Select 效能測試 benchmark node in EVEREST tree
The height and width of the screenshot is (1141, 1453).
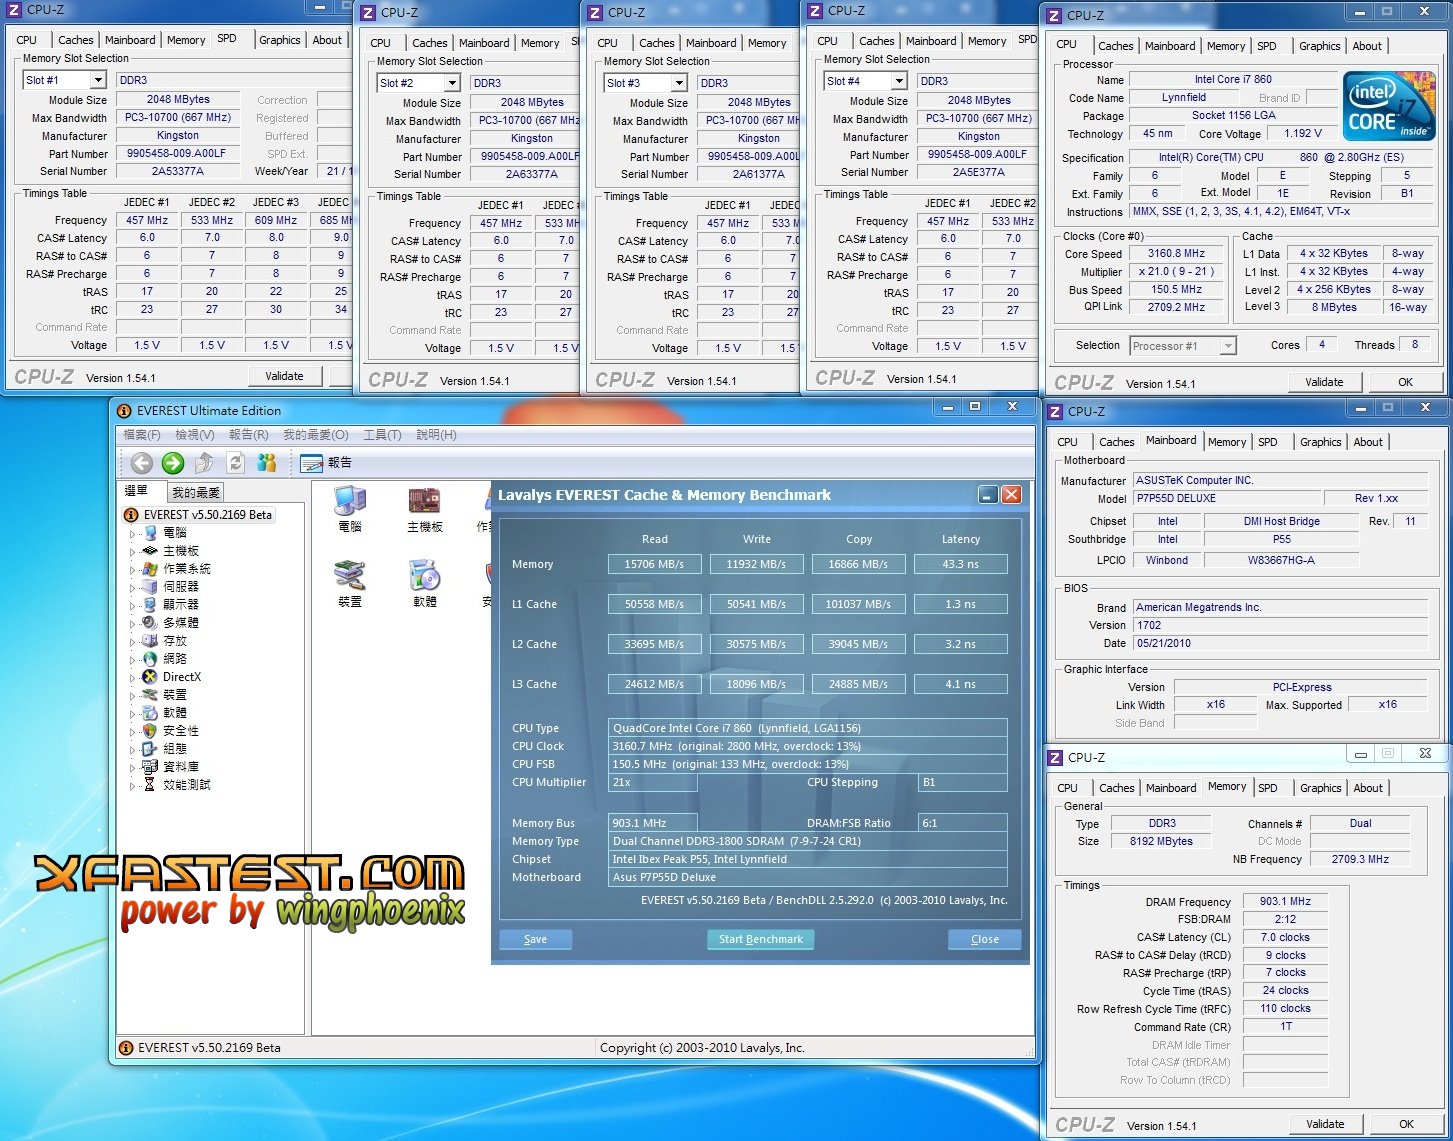[187, 785]
